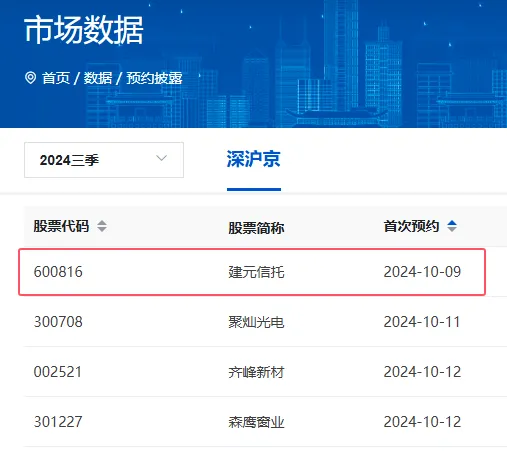Open stock code 300708
Viewport: 507px width, 451px height.
tap(58, 322)
